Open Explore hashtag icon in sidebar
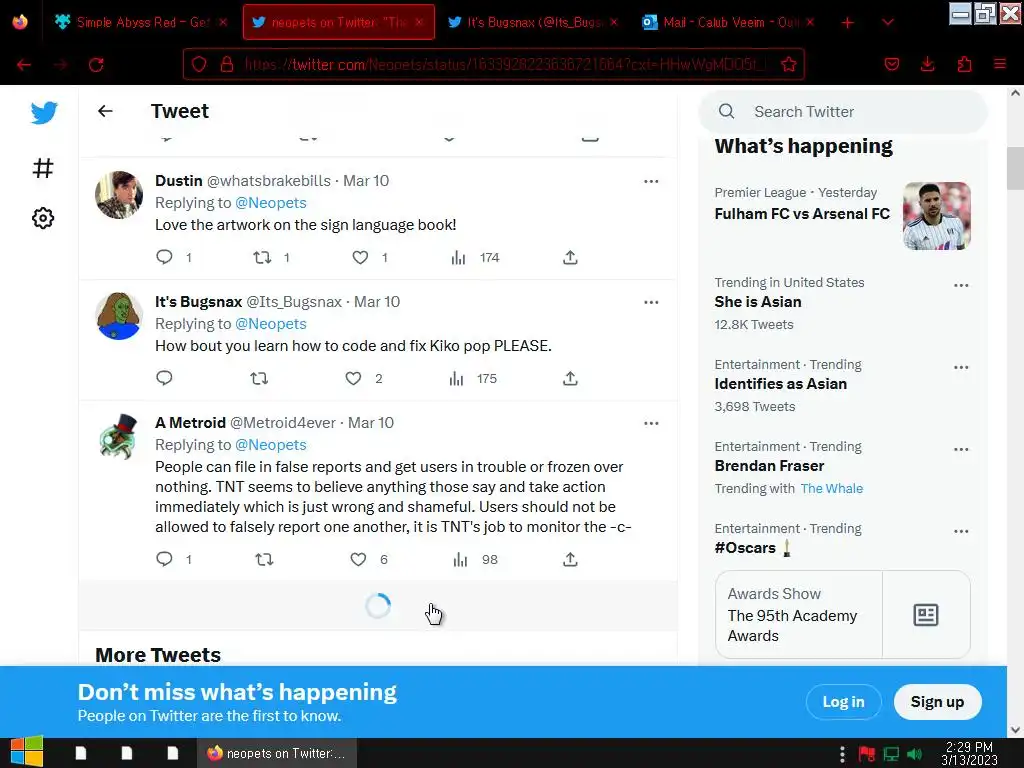The width and height of the screenshot is (1024, 768). 43,168
